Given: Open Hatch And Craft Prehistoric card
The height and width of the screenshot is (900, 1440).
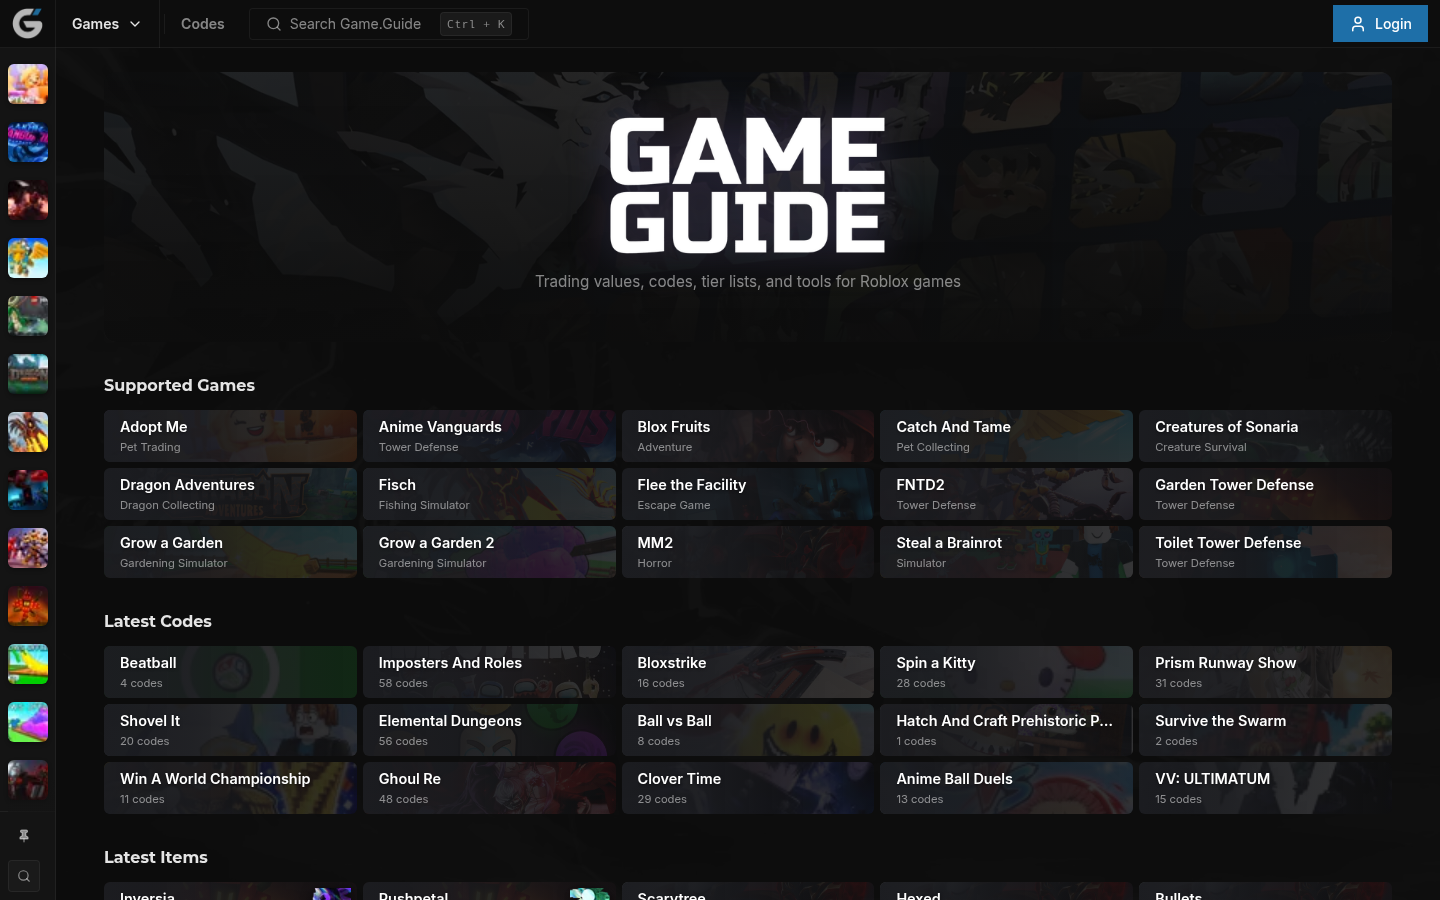Looking at the screenshot, I should [x=1006, y=730].
